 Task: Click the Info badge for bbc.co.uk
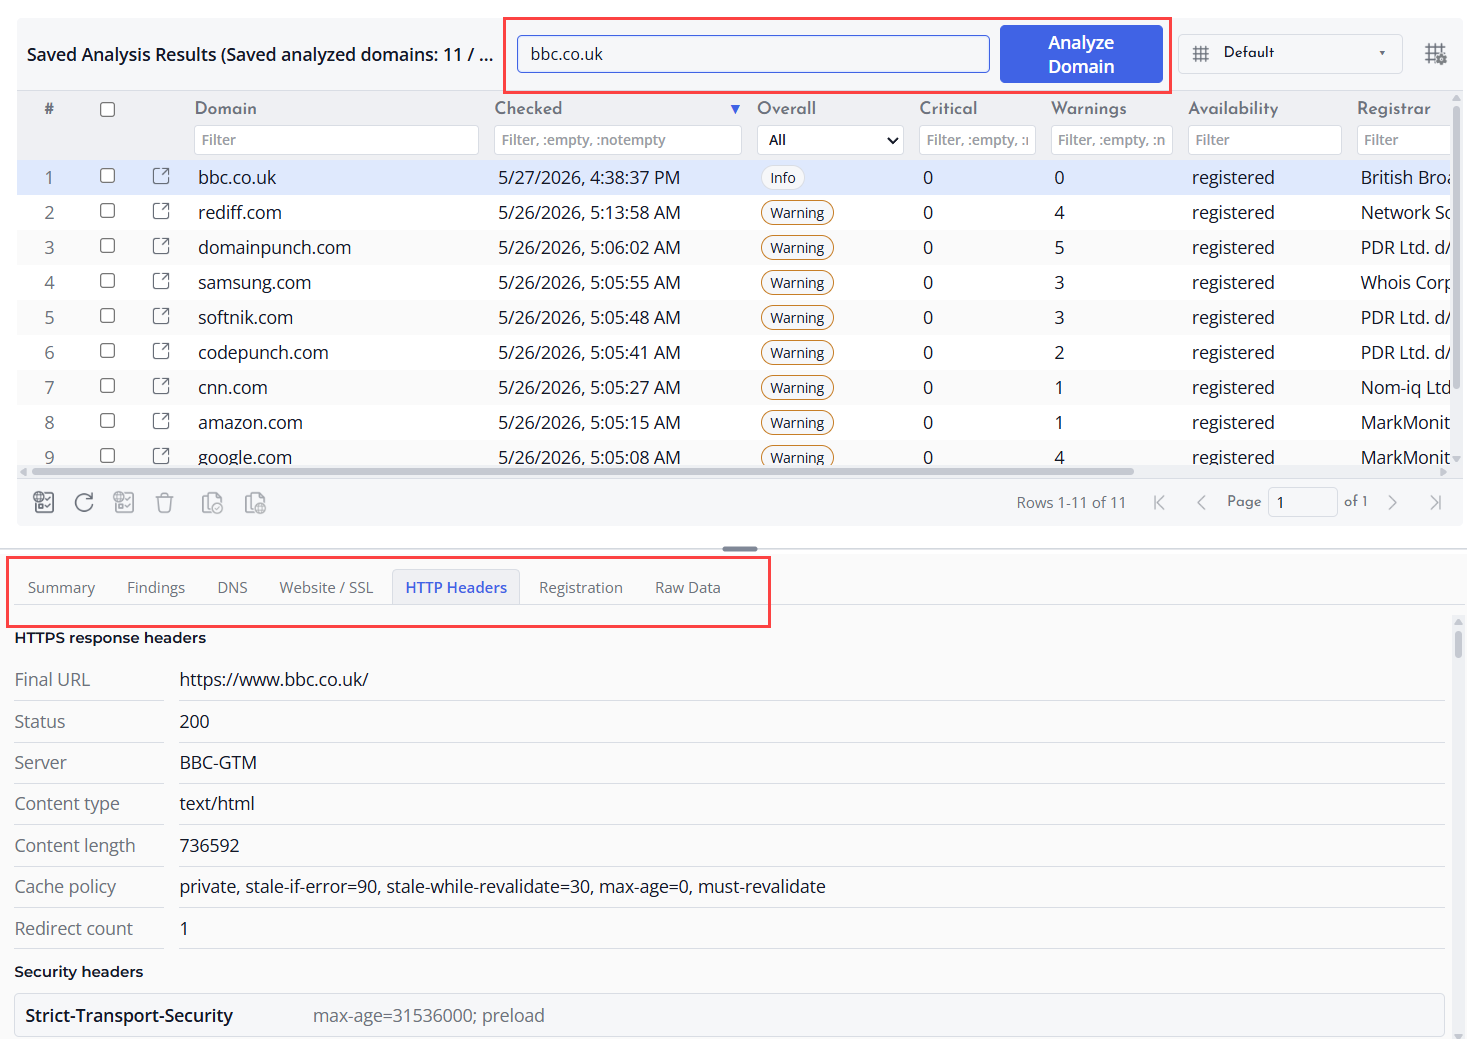783,177
